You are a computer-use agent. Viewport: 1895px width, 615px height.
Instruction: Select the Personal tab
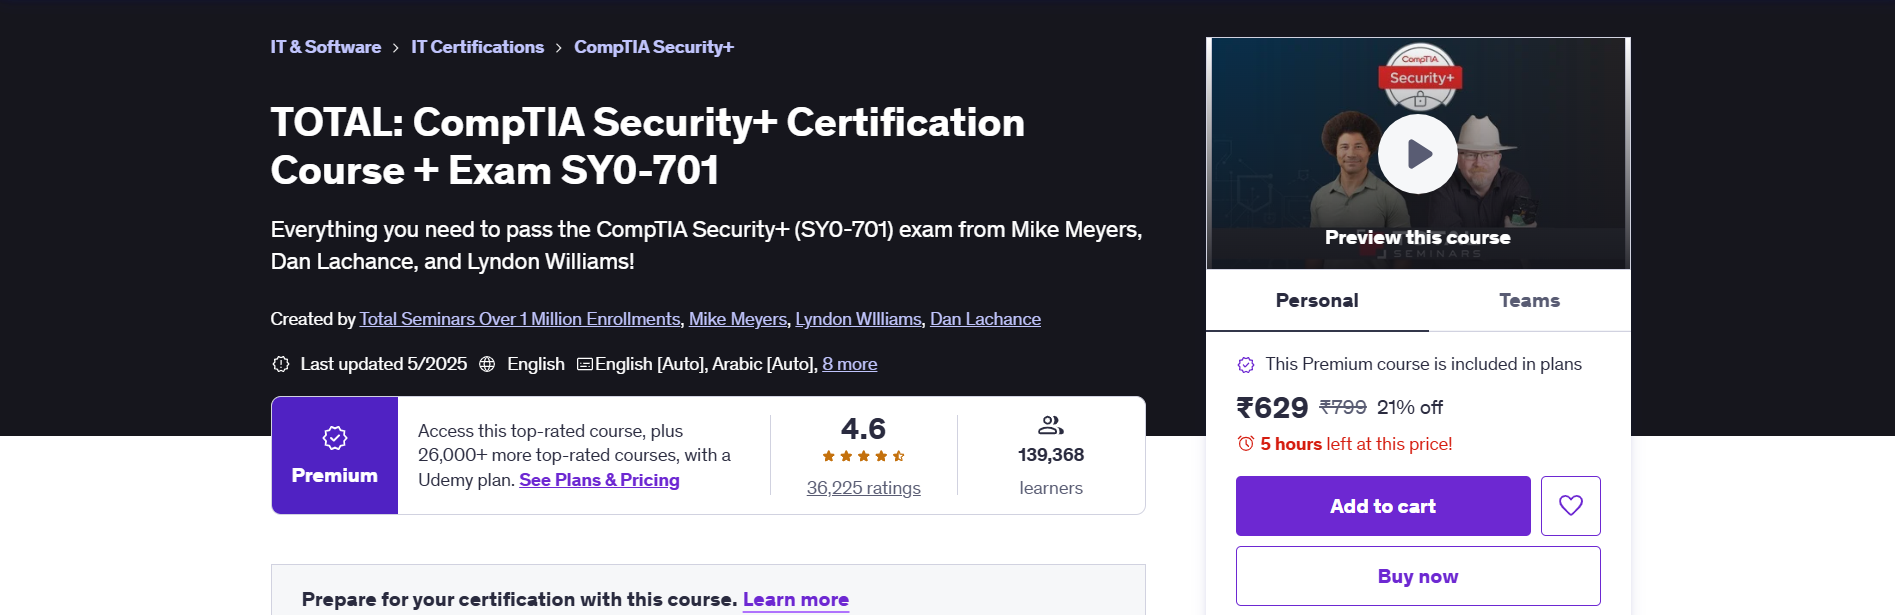1317,300
